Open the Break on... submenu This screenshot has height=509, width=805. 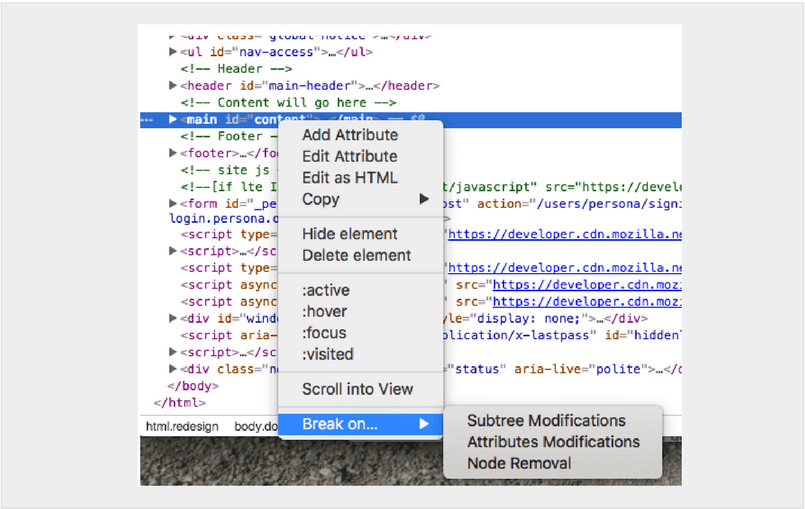click(341, 424)
